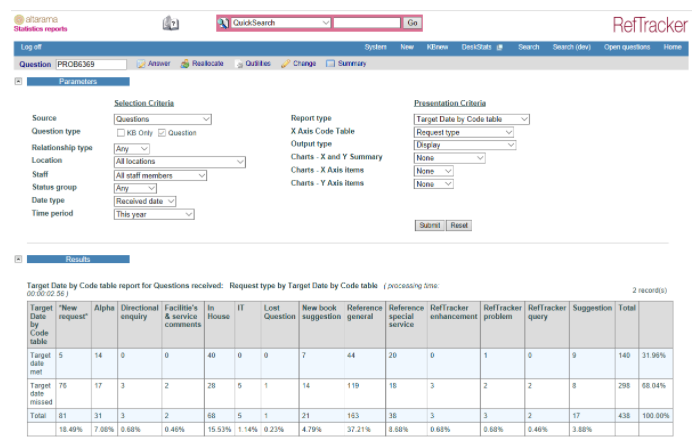Click the Question number input field
The height and width of the screenshot is (447, 693).
tap(91, 65)
